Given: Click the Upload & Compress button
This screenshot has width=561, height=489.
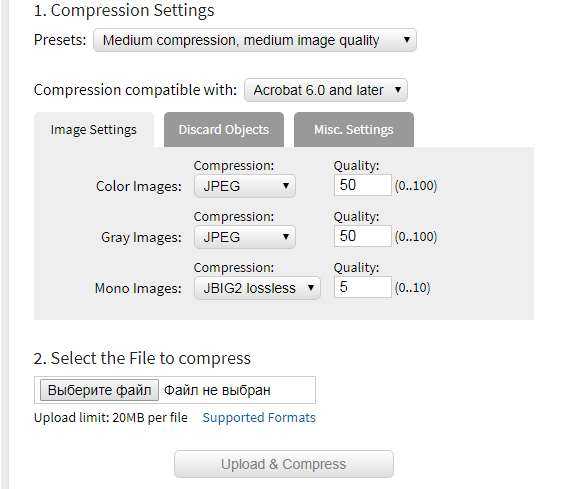Looking at the screenshot, I should click(284, 464).
